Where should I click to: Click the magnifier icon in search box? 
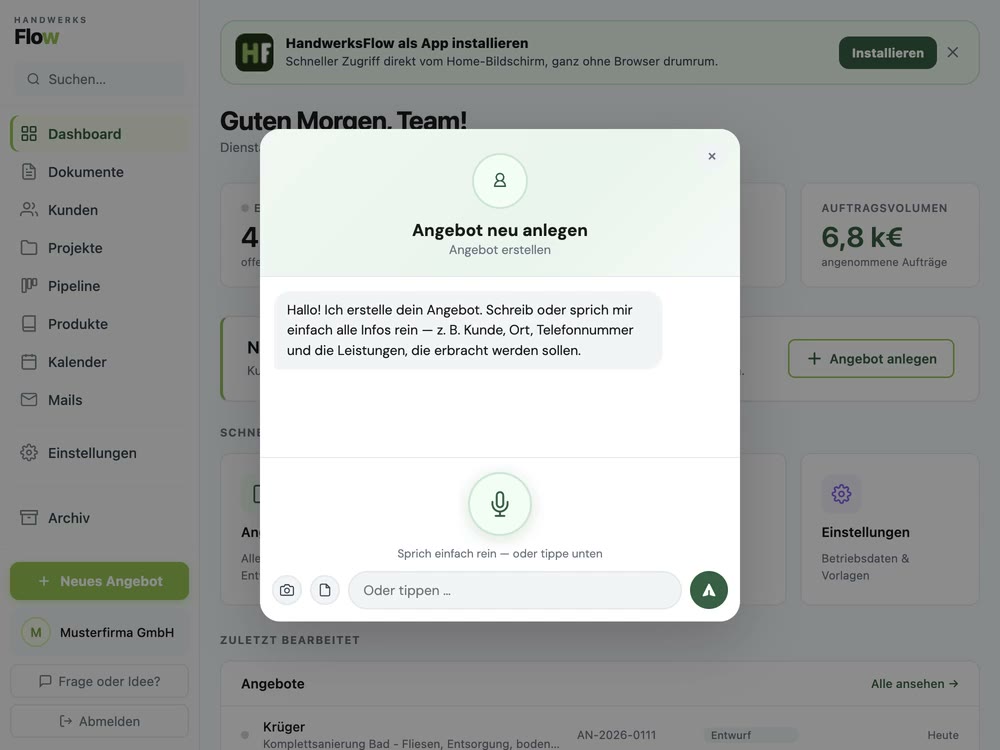click(x=33, y=79)
